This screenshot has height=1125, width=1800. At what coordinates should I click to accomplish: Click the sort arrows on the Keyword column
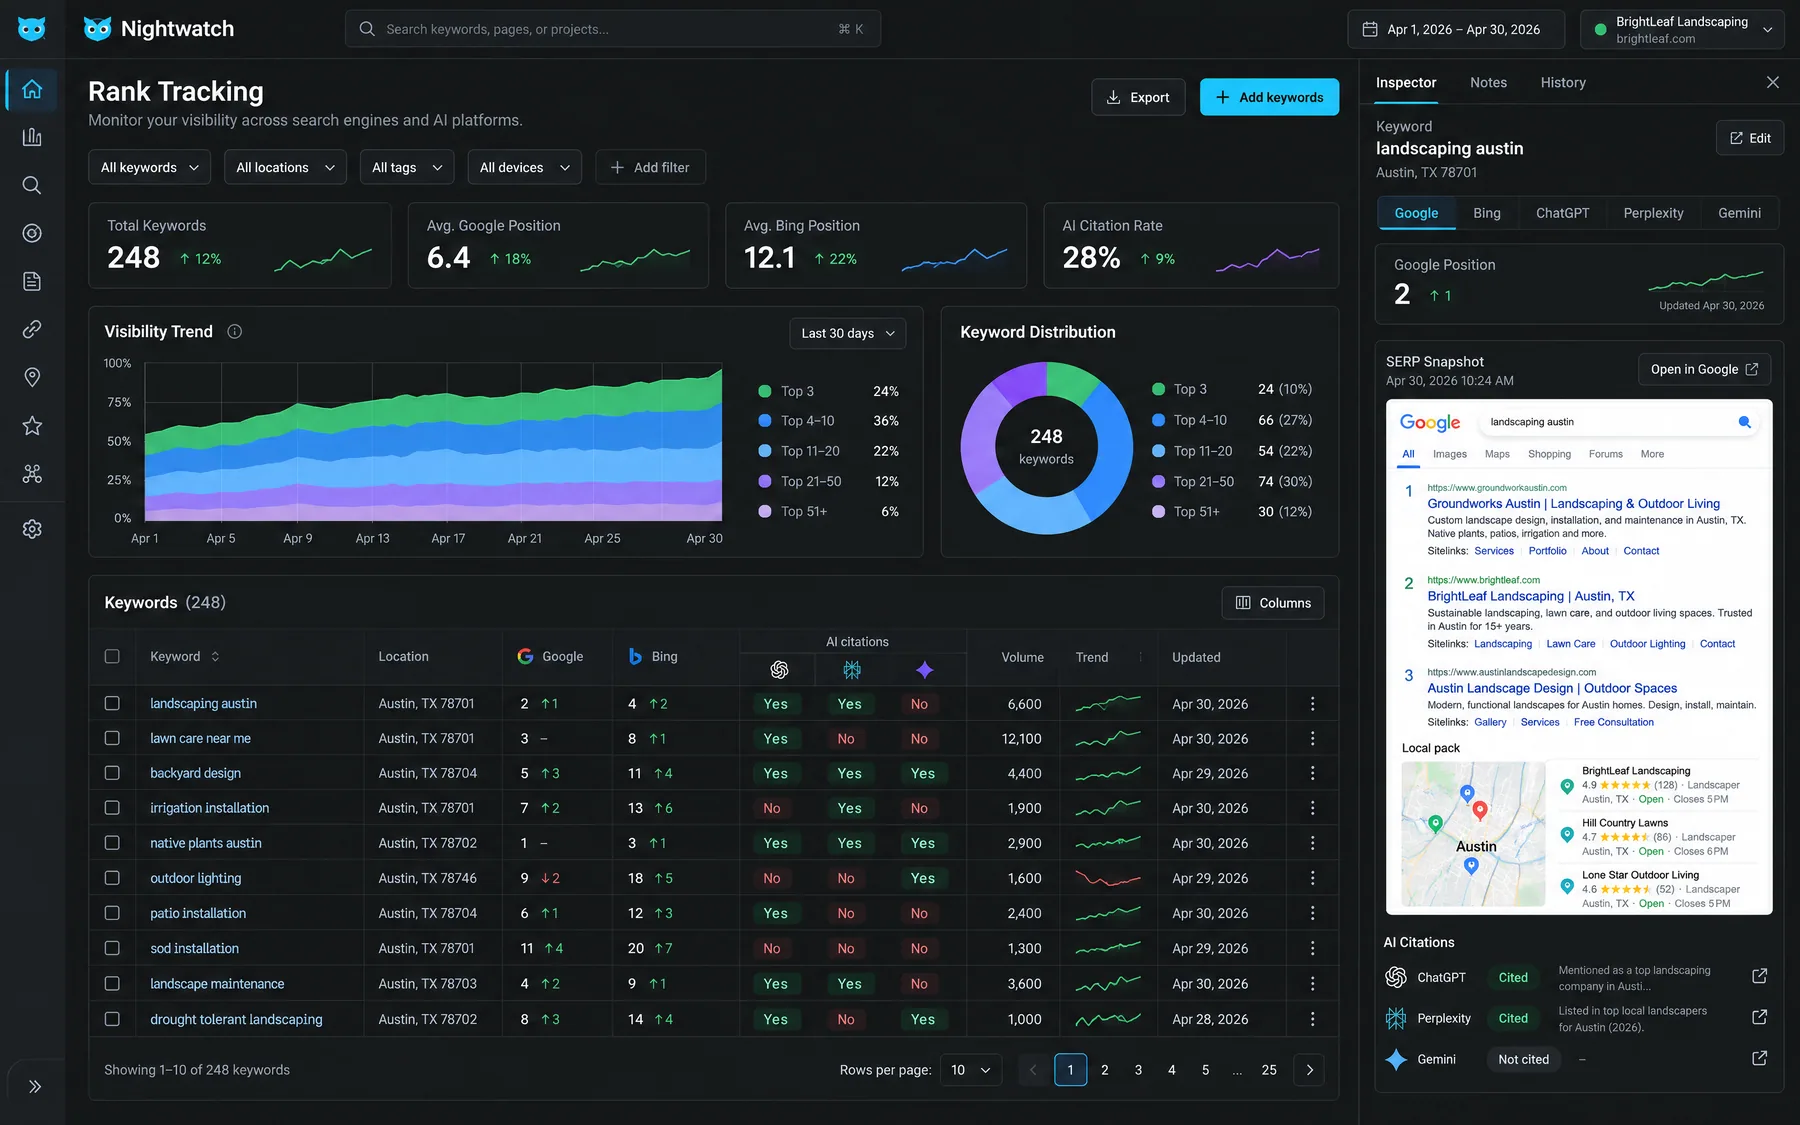click(x=215, y=657)
